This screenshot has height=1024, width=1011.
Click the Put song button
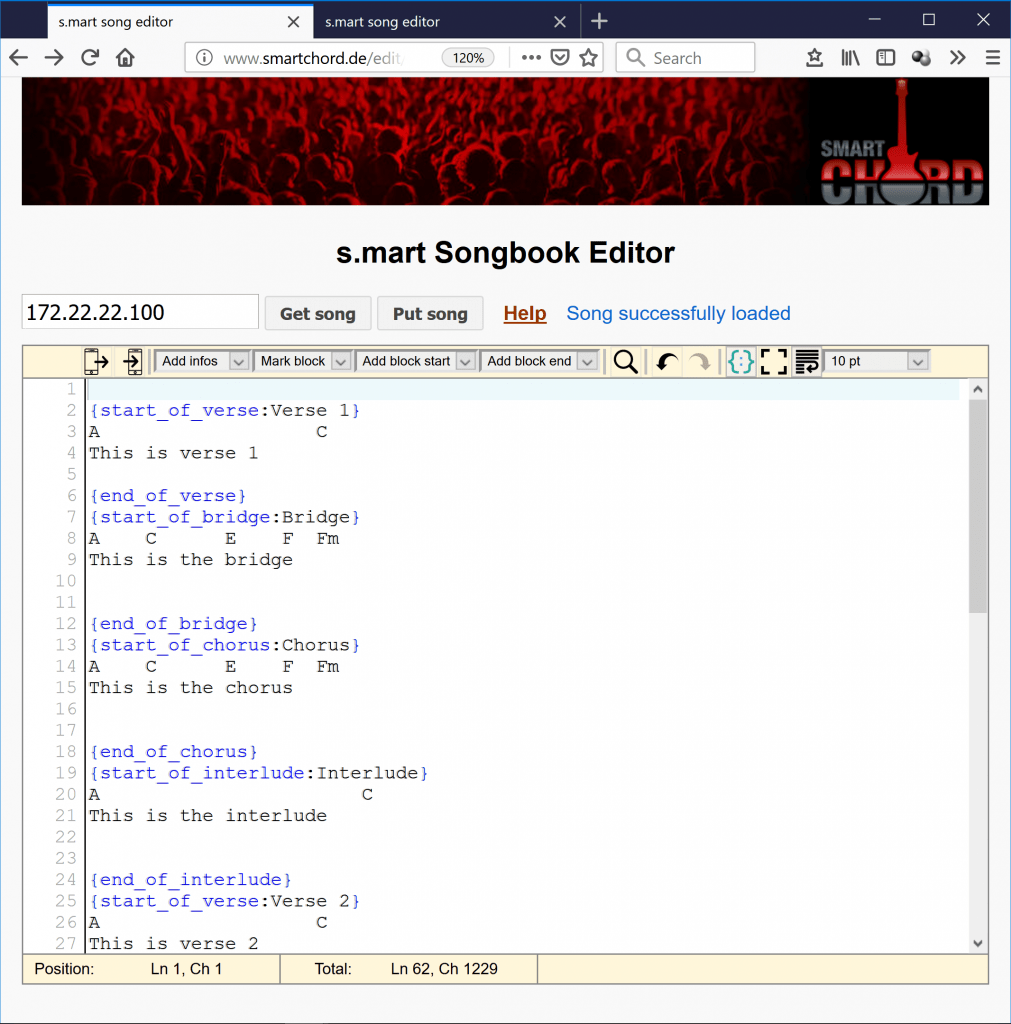tap(430, 313)
